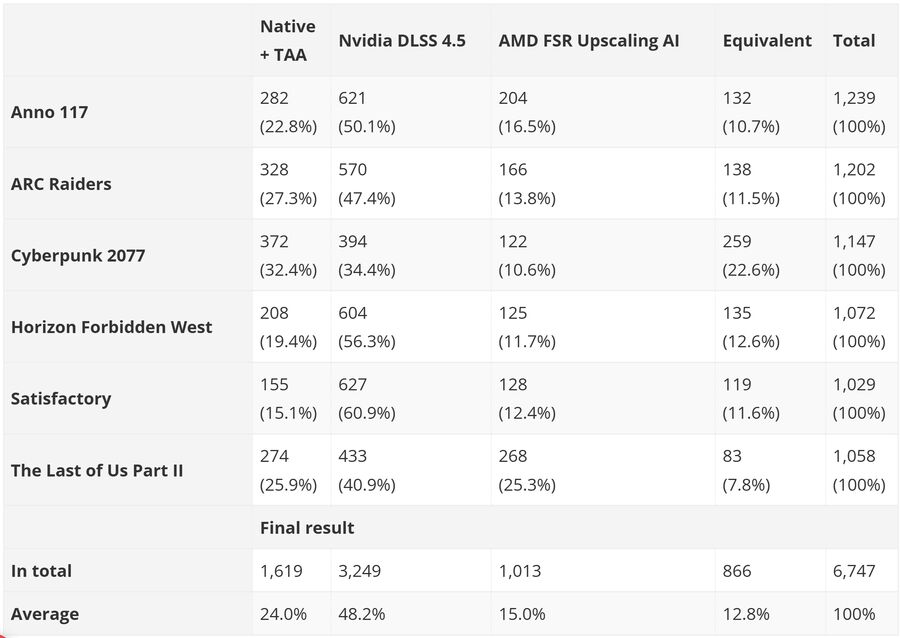Click the Satisfactory row label
Viewport: 900px width, 638px height.
coord(61,398)
